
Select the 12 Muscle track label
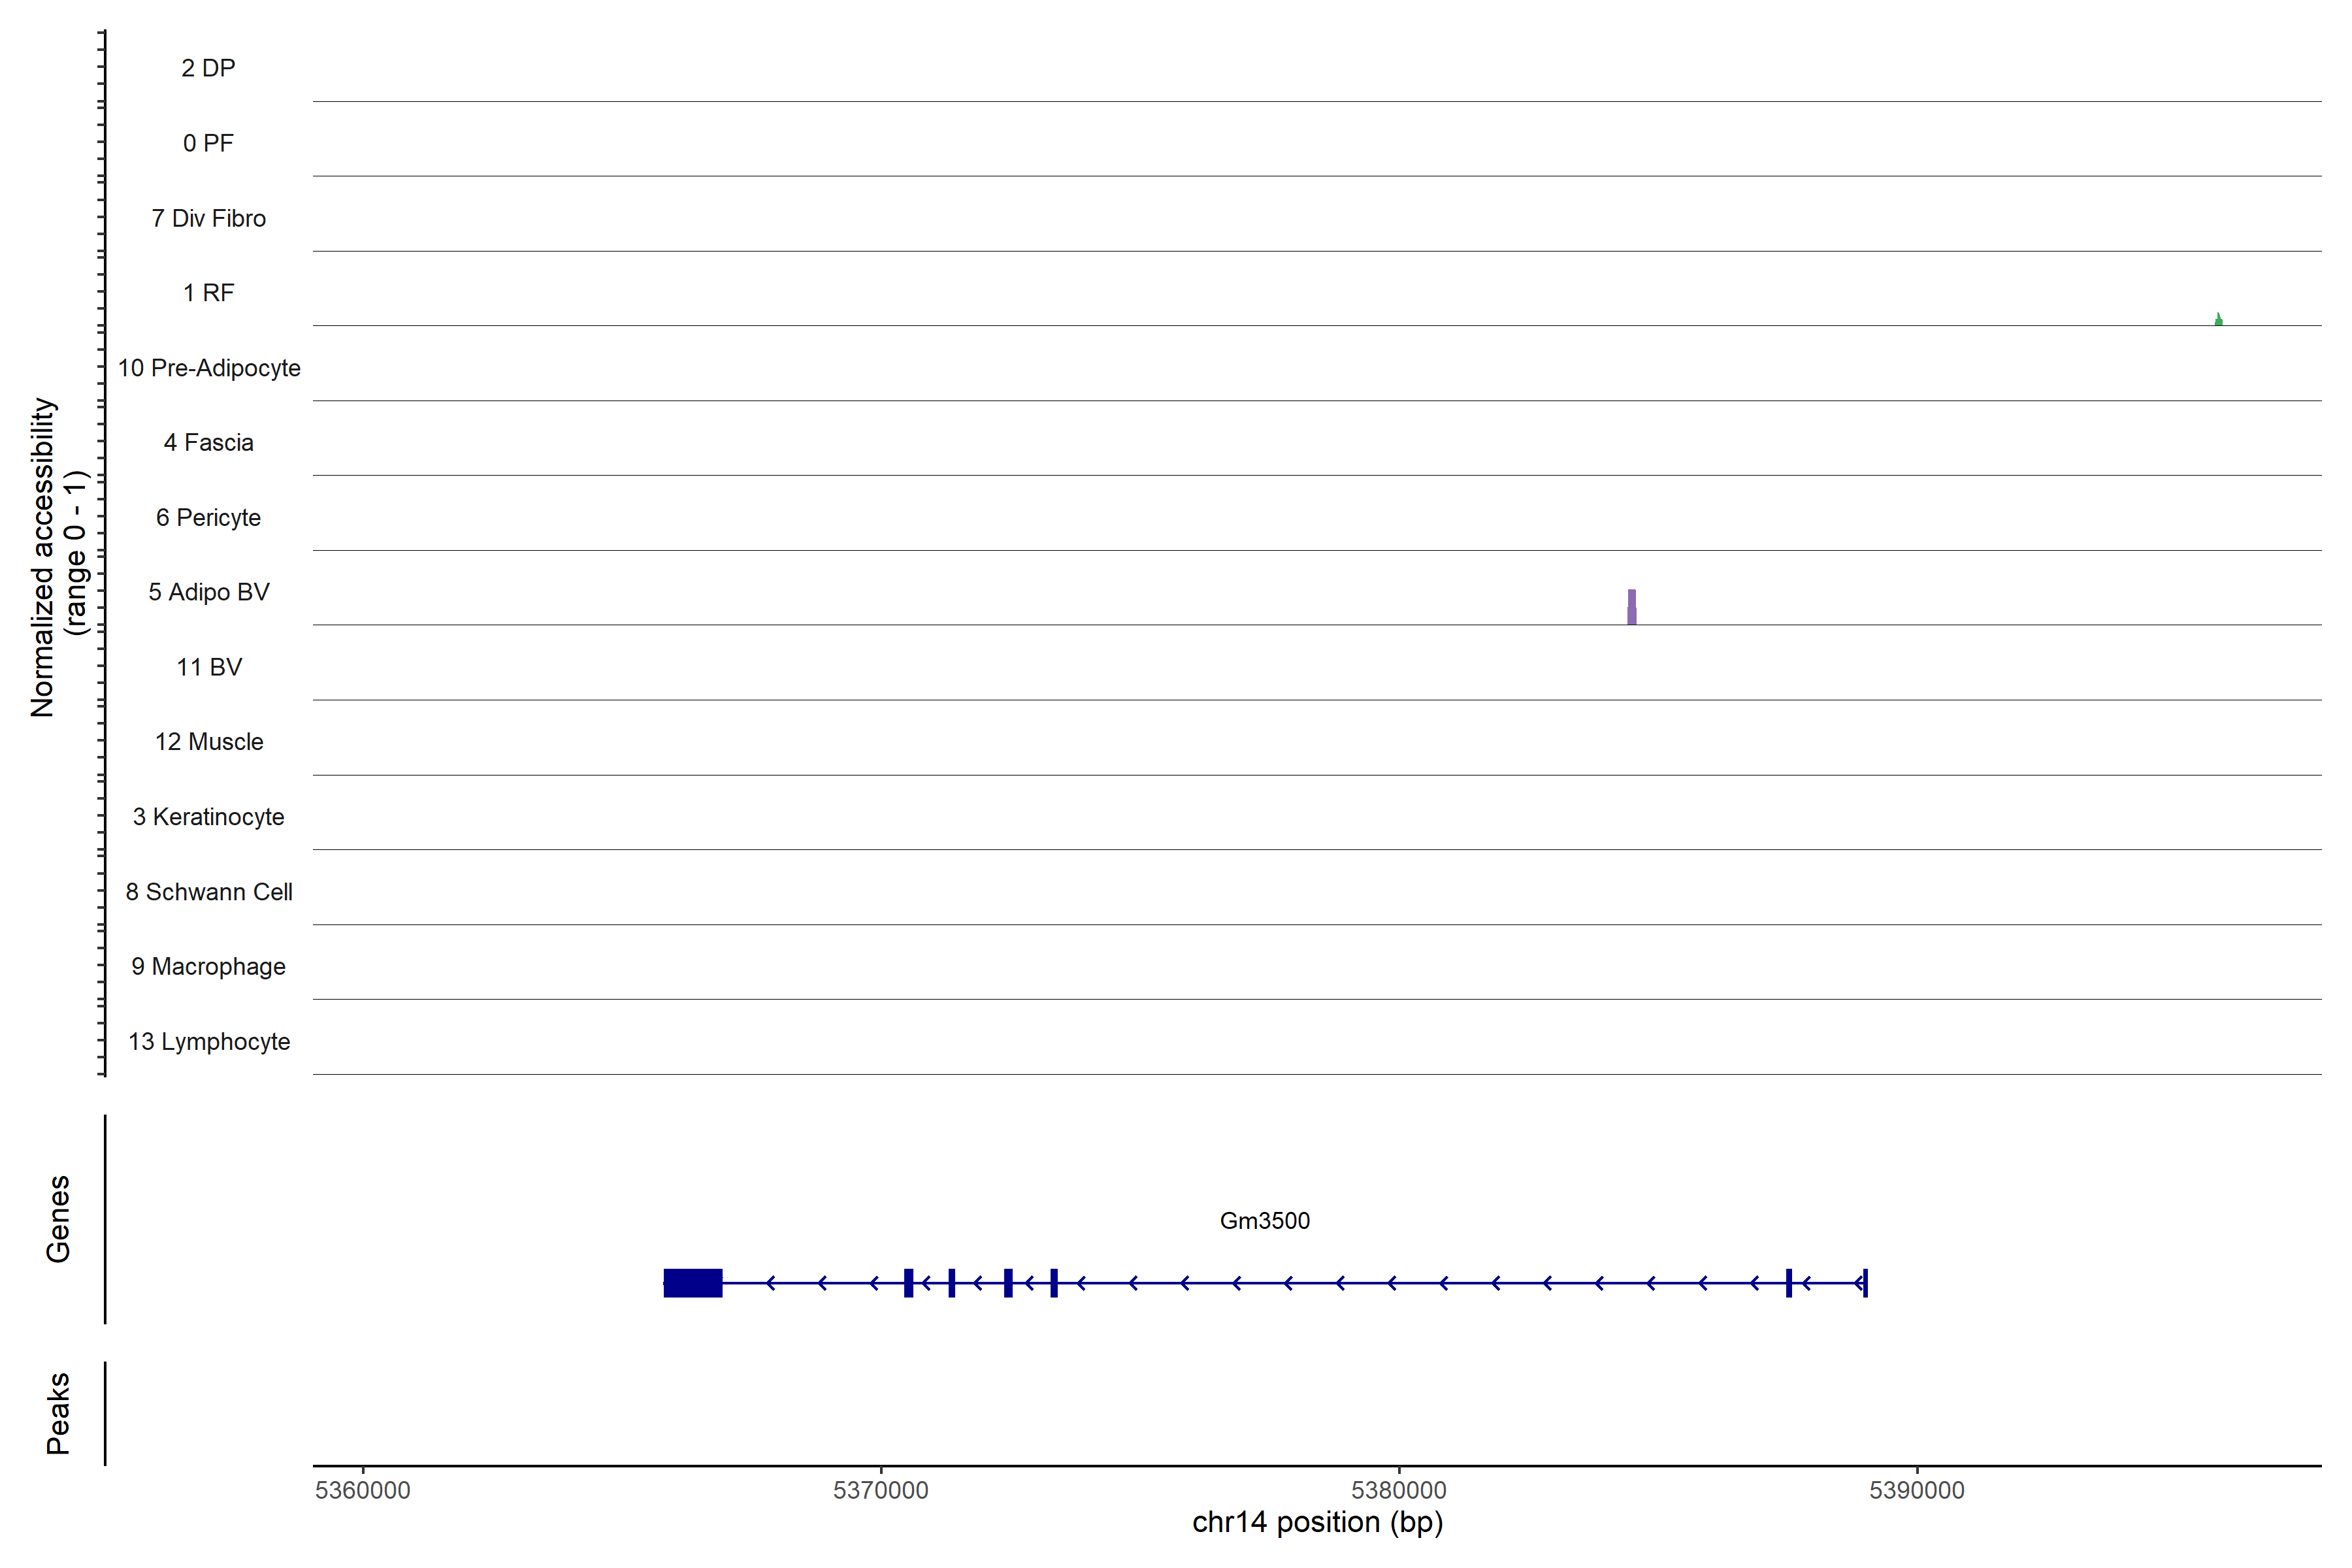[x=208, y=742]
